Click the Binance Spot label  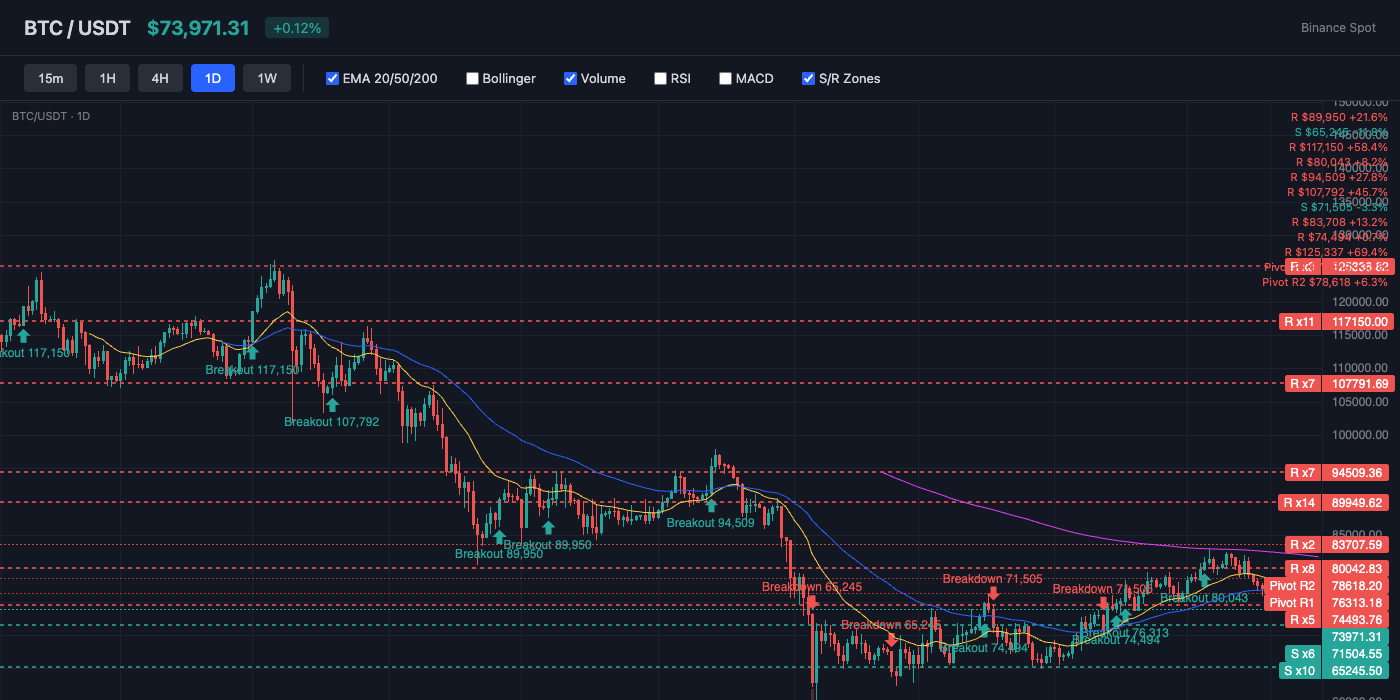(x=1338, y=28)
